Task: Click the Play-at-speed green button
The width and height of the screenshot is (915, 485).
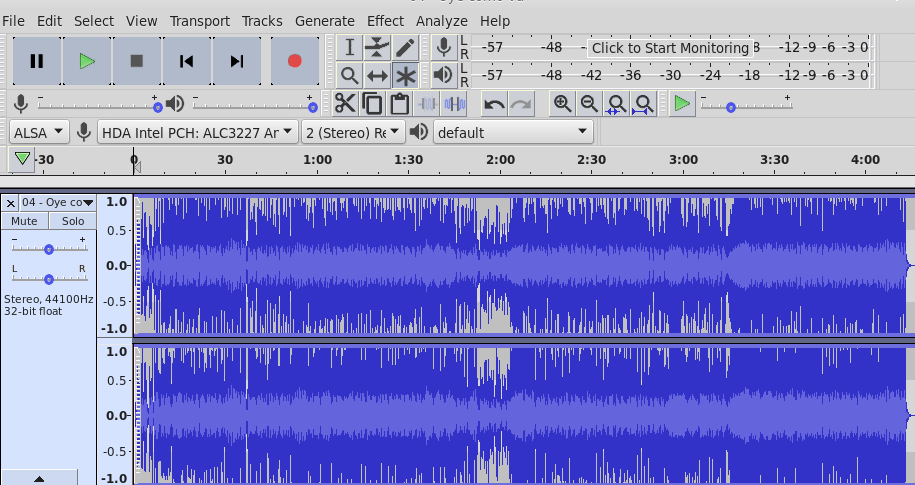Action: [x=682, y=104]
